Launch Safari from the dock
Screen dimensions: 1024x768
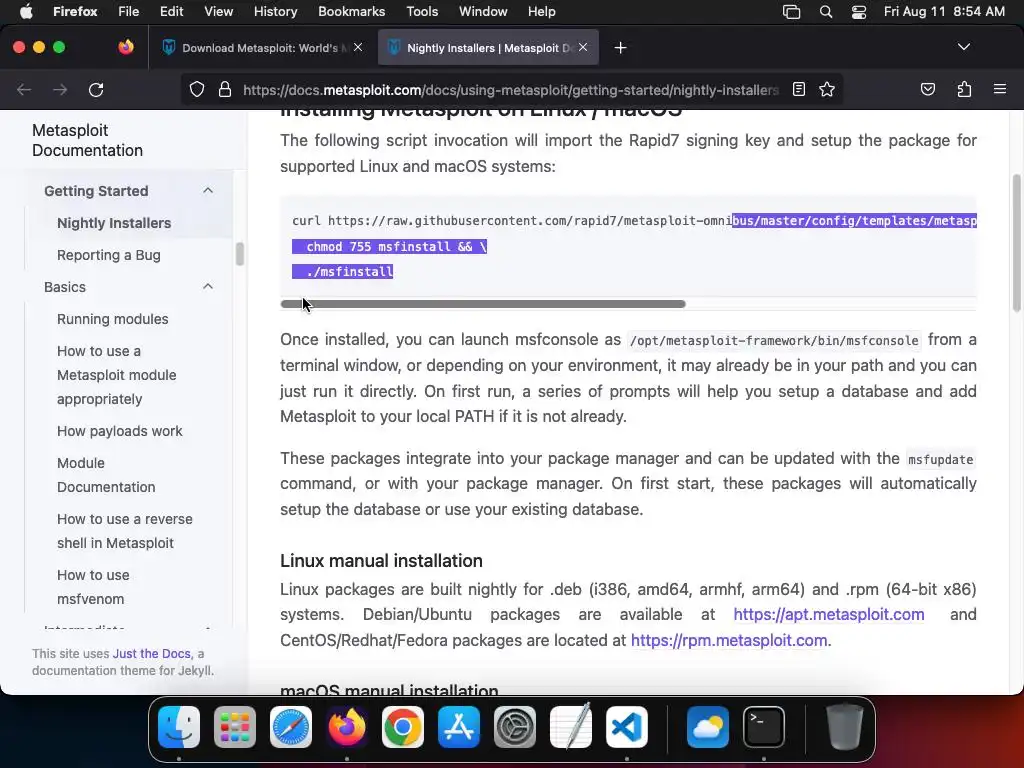291,727
